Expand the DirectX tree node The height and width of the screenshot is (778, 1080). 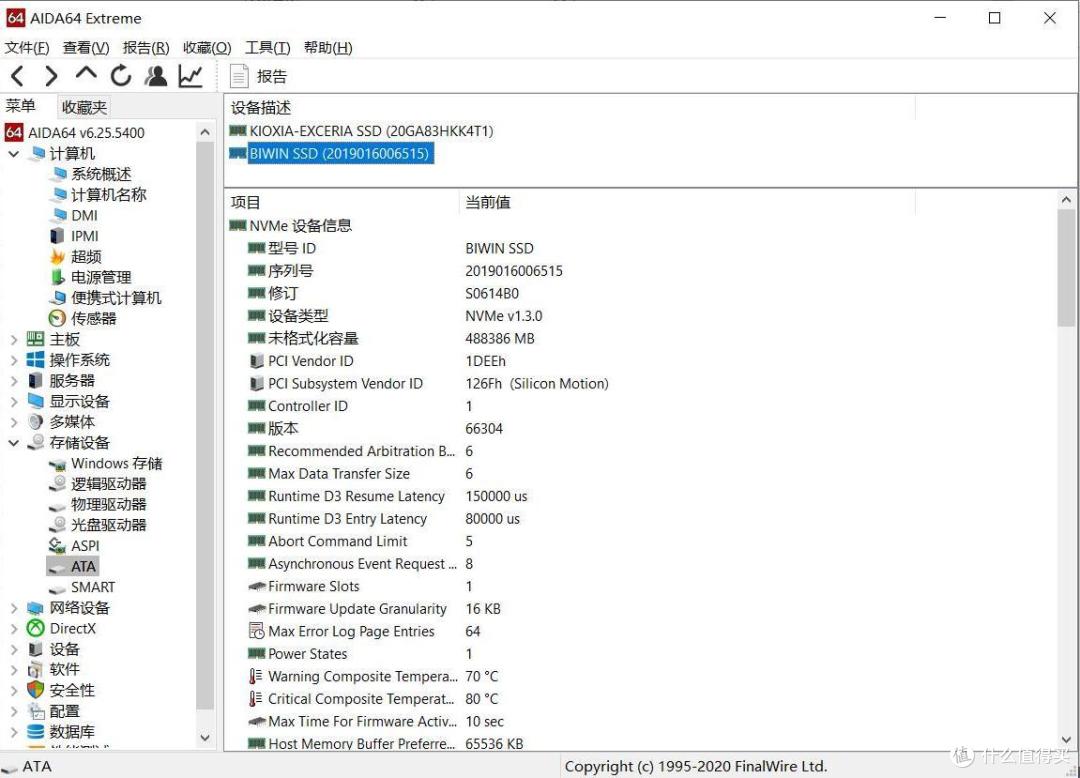pyautogui.click(x=14, y=629)
